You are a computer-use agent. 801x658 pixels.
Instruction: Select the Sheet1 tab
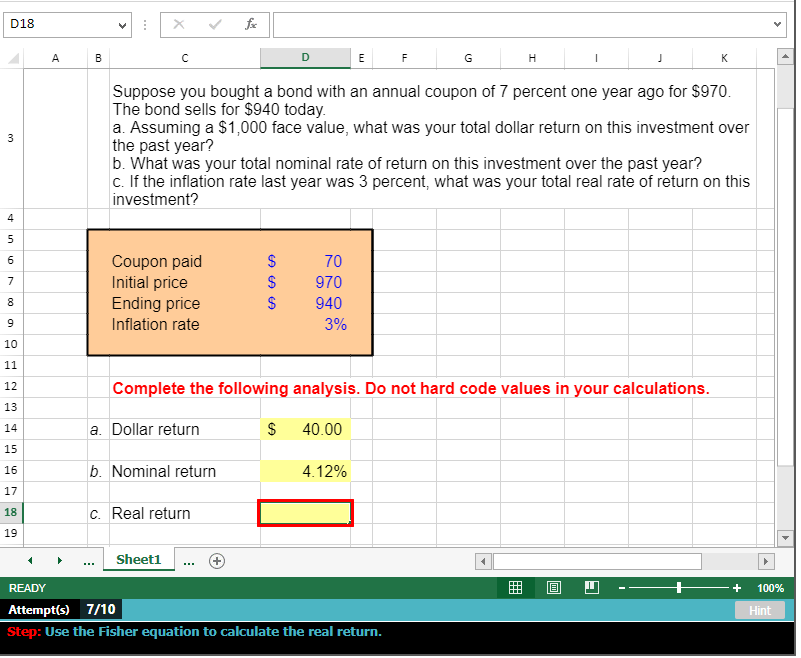pos(139,560)
